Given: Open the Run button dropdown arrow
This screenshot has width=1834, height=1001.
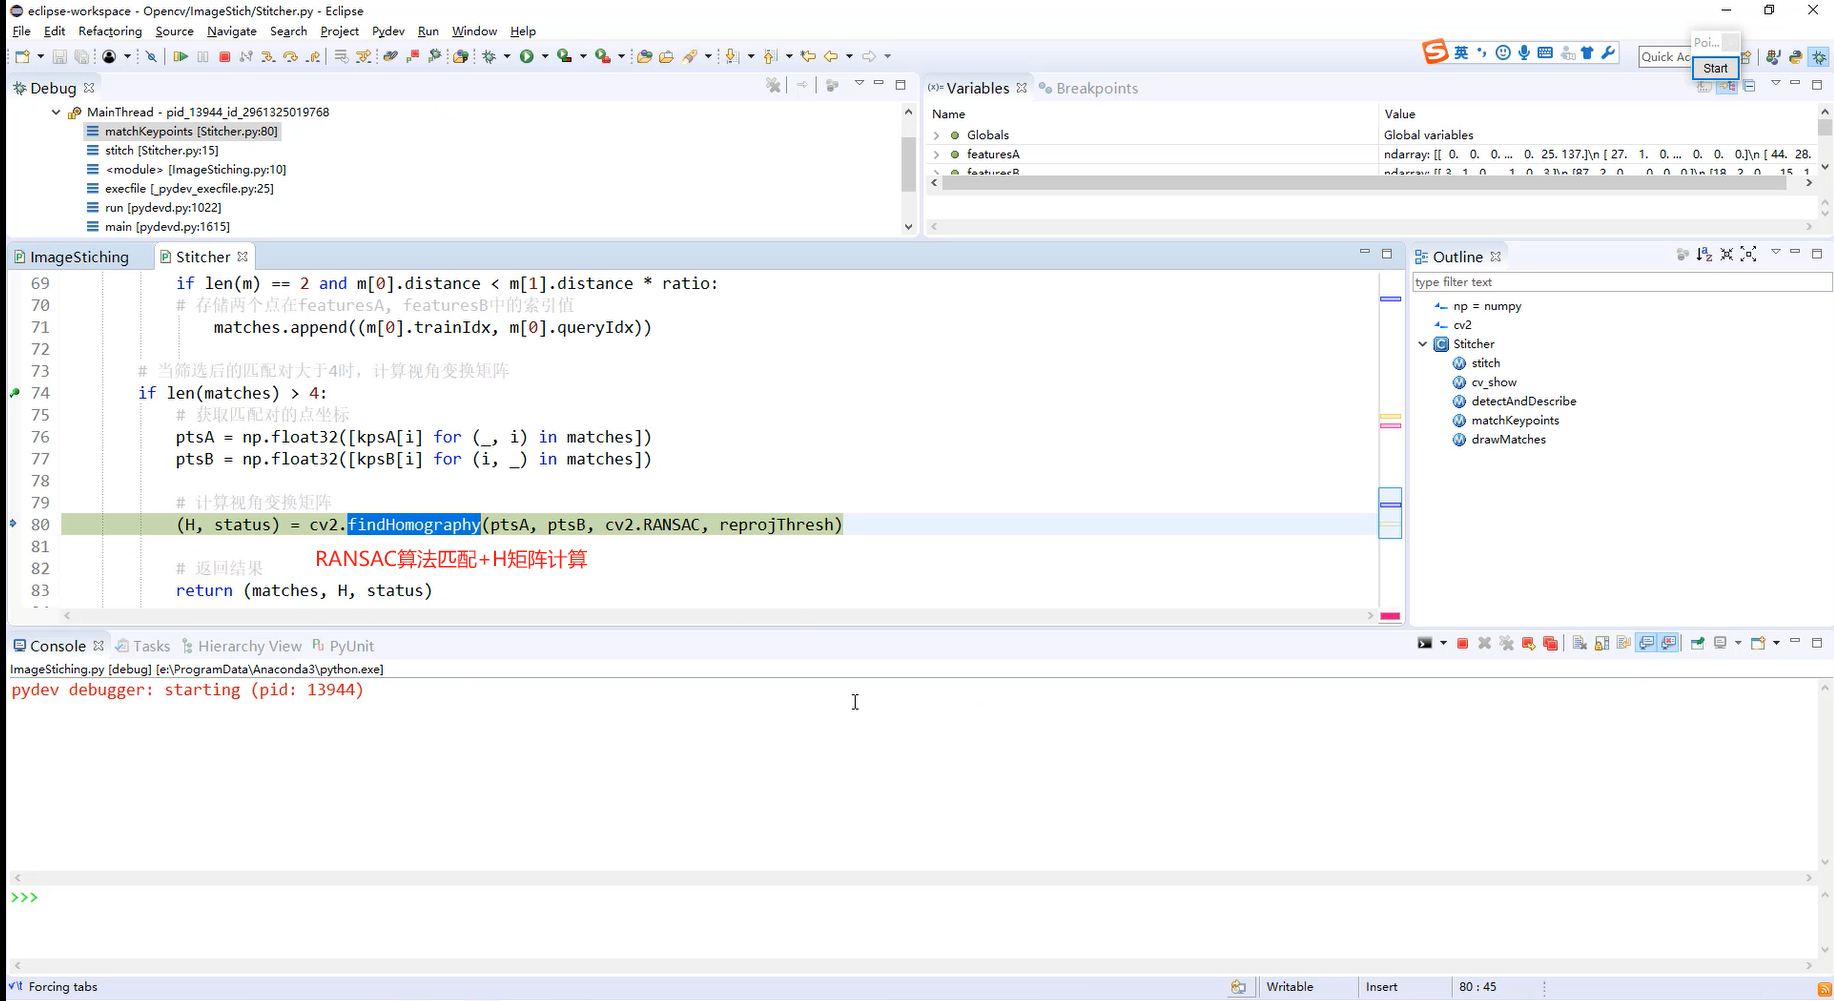Looking at the screenshot, I should pos(544,56).
